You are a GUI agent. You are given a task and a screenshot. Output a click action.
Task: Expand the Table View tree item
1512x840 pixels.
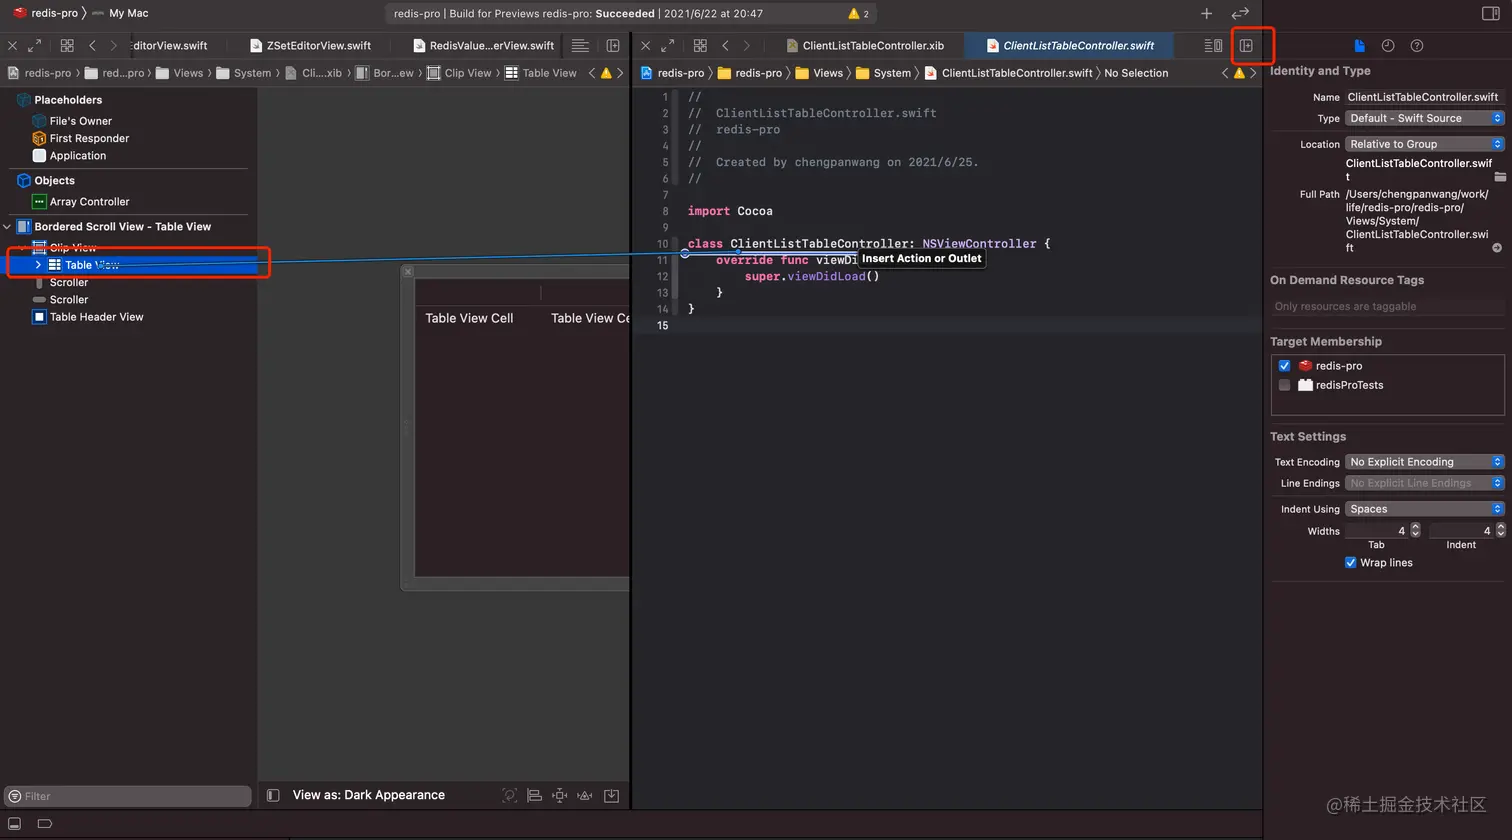(39, 265)
